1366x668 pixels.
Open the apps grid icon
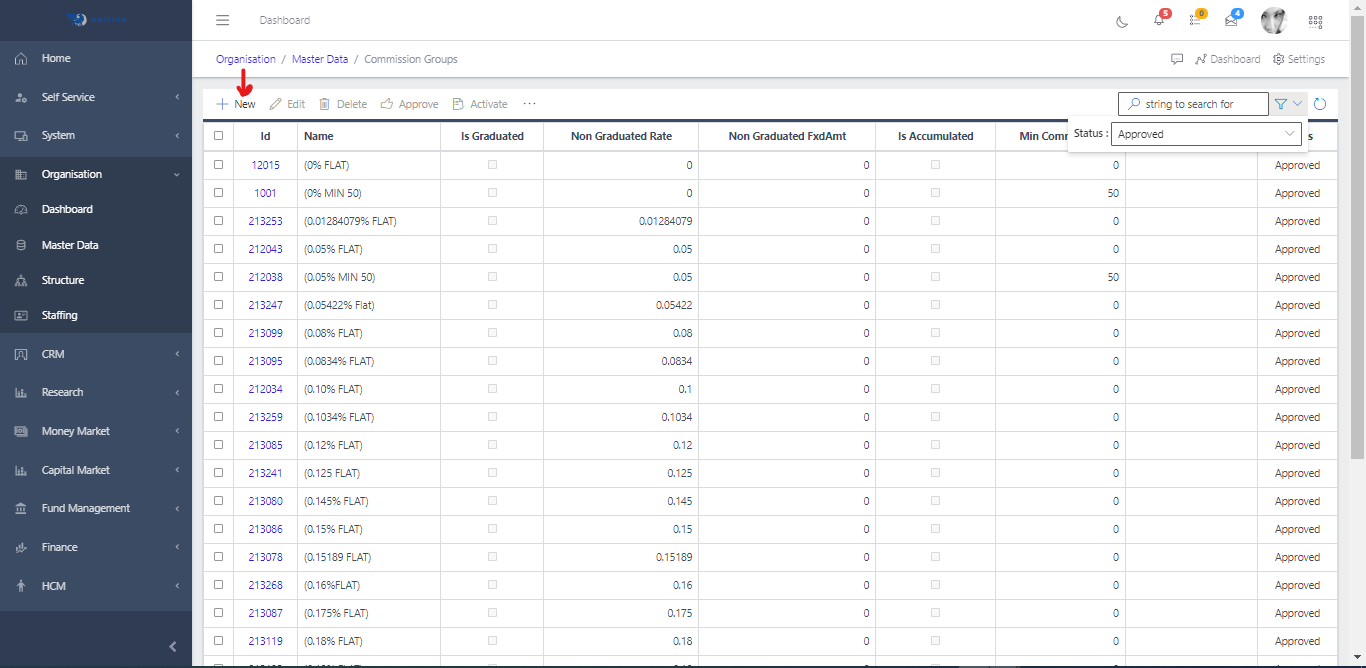pyautogui.click(x=1315, y=21)
